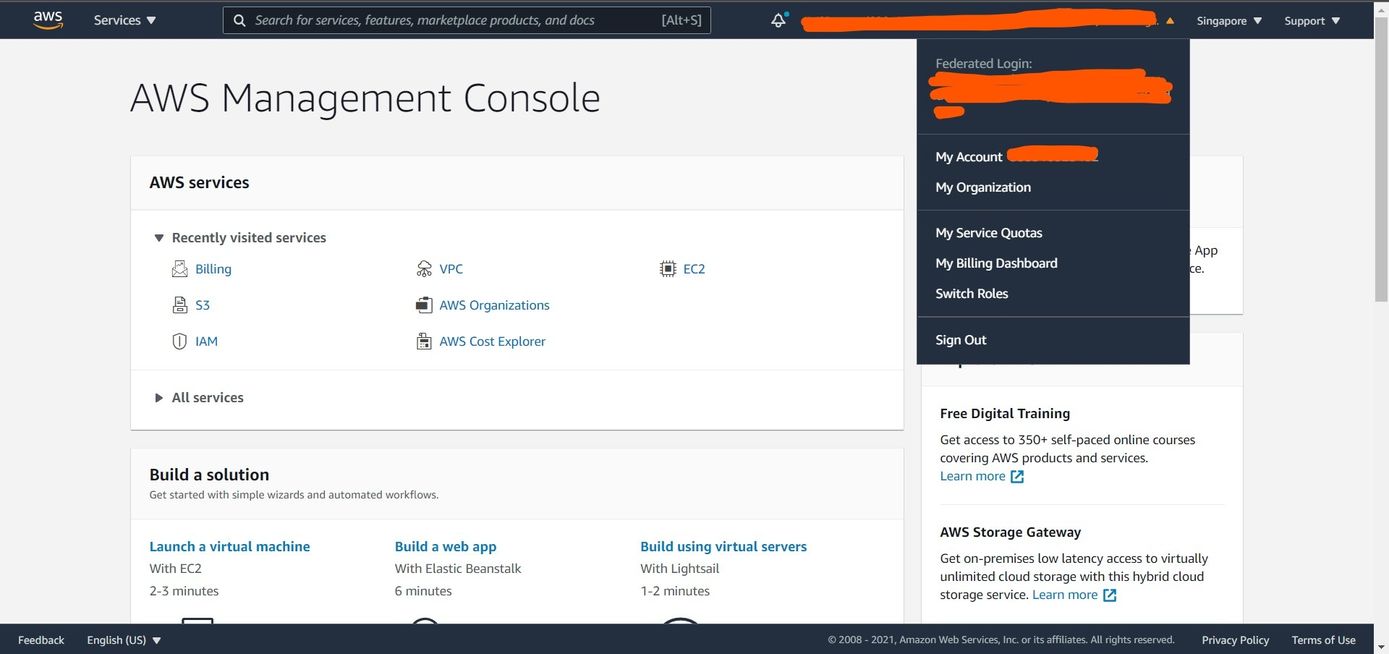
Task: Open the AWS Organizations link
Action: [494, 305]
